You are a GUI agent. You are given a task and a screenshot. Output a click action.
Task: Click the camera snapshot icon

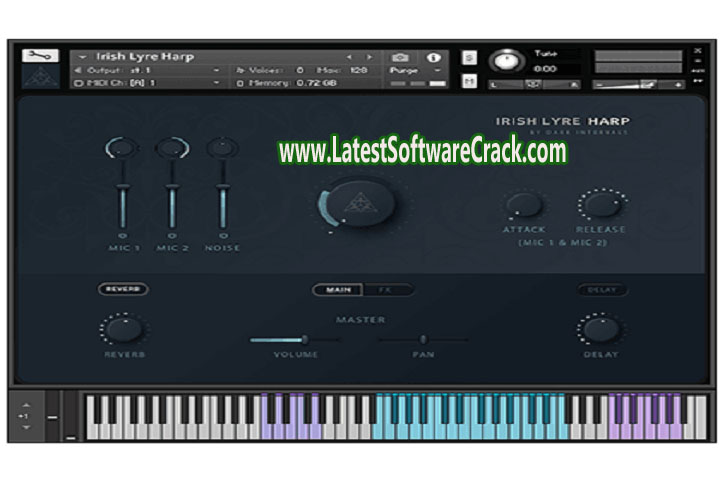tap(400, 57)
